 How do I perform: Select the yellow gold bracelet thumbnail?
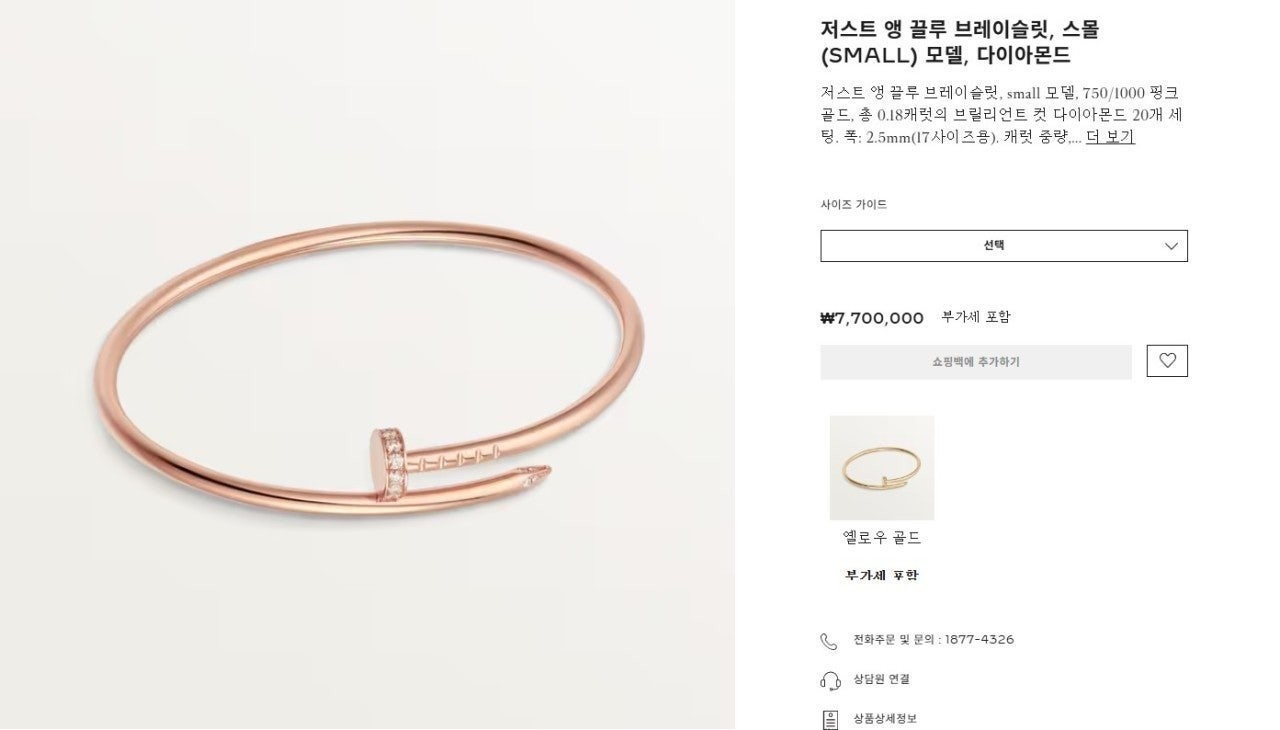tap(882, 468)
